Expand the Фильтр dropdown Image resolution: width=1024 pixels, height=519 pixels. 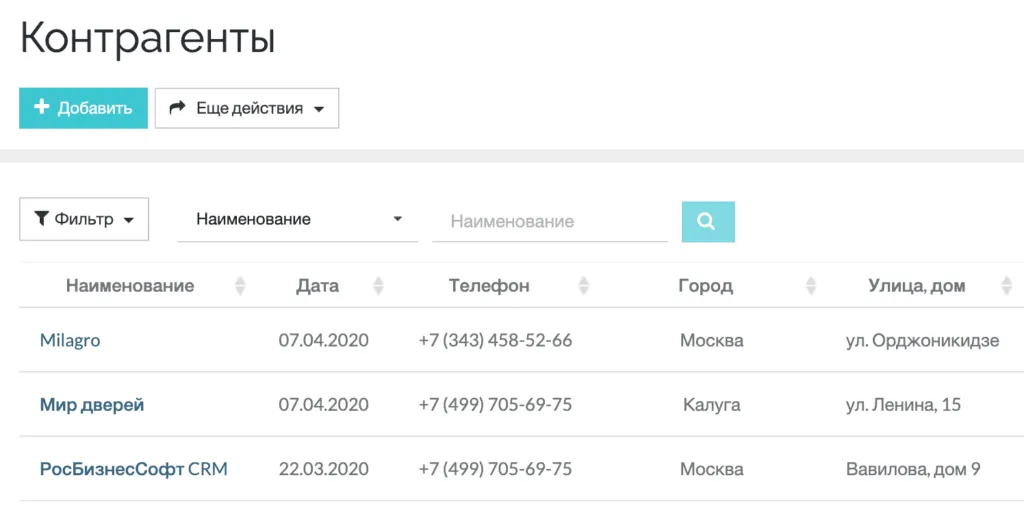pos(84,219)
